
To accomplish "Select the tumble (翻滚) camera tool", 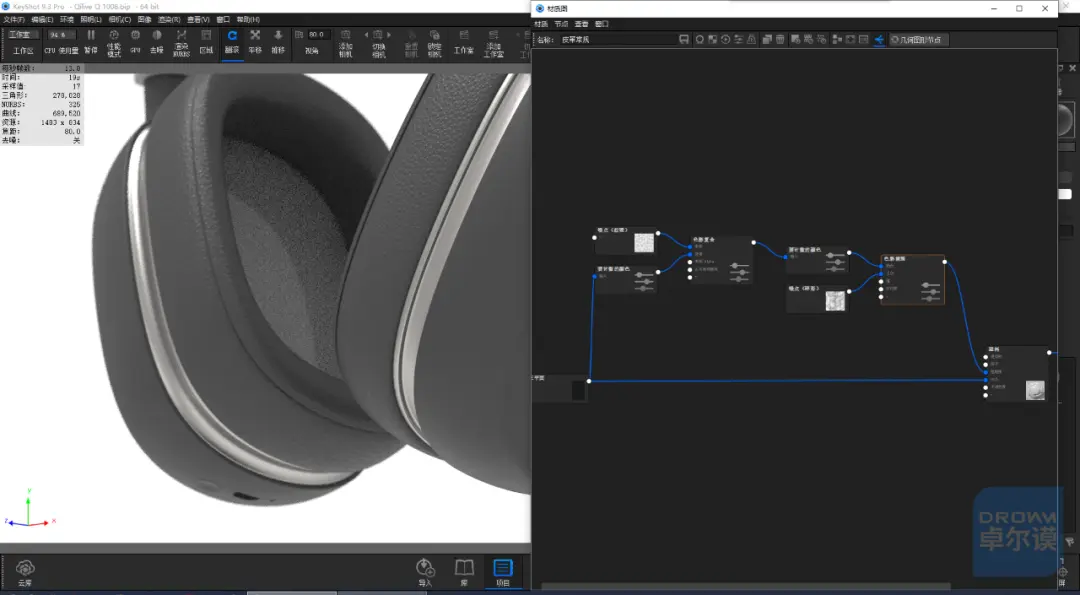I will click(232, 41).
